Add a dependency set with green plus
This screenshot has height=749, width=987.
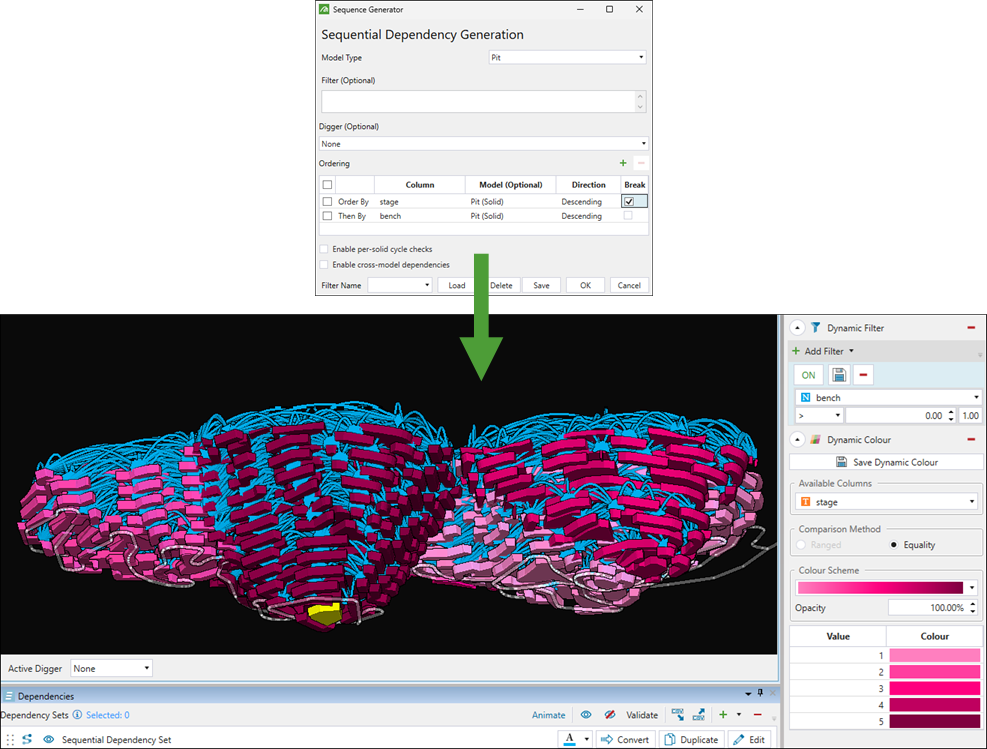(x=723, y=715)
